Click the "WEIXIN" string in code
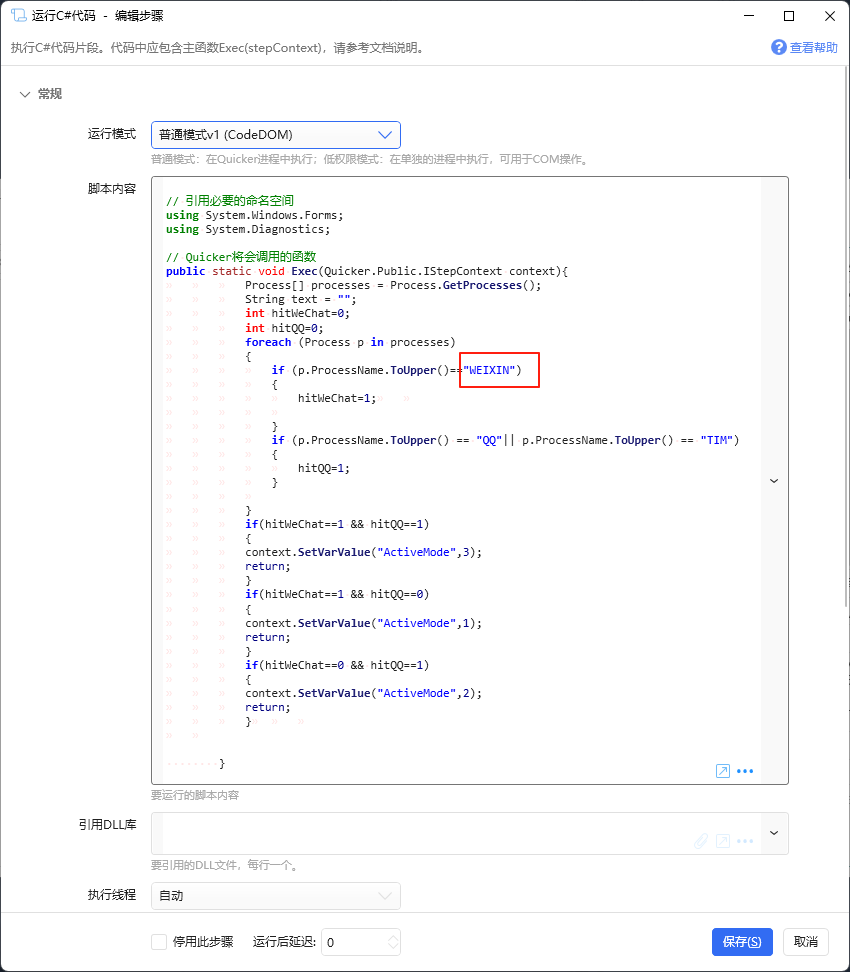The image size is (850, 972). [489, 370]
